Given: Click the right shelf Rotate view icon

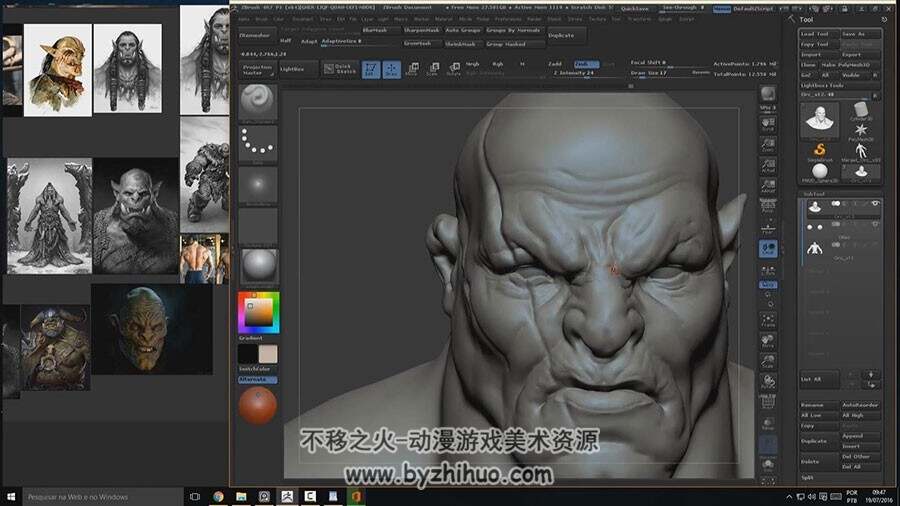Looking at the screenshot, I should 768,381.
